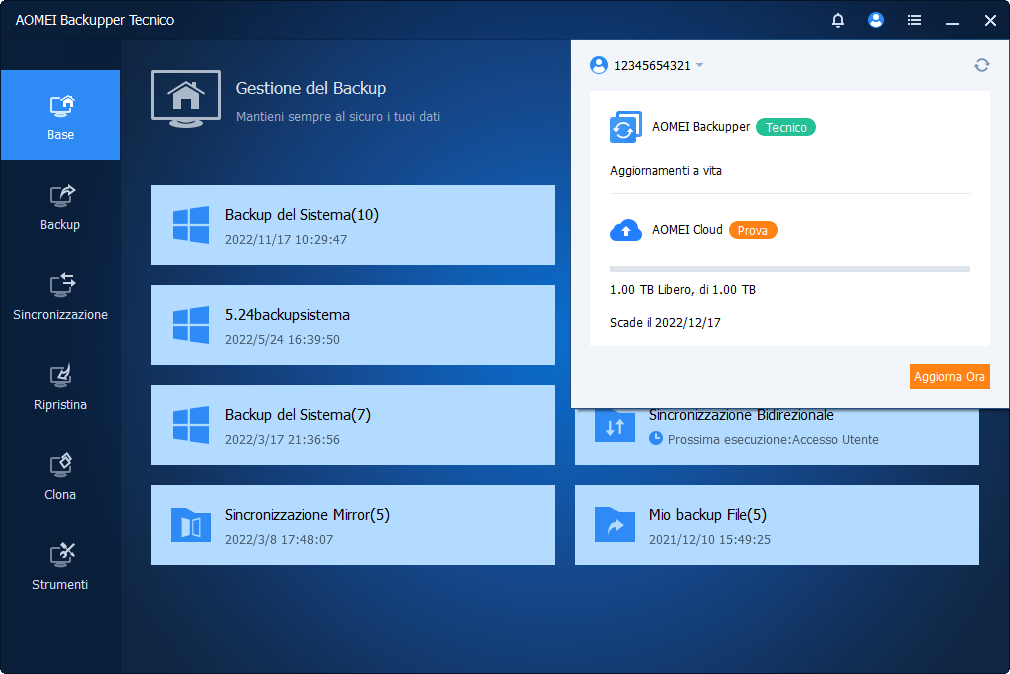The height and width of the screenshot is (674, 1010).
Task: Click the AOMEI Backupper Tecnico window title
Action: click(95, 20)
